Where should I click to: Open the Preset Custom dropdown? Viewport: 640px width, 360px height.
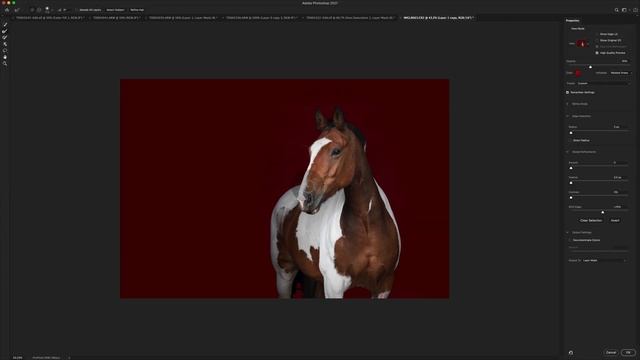(x=603, y=83)
